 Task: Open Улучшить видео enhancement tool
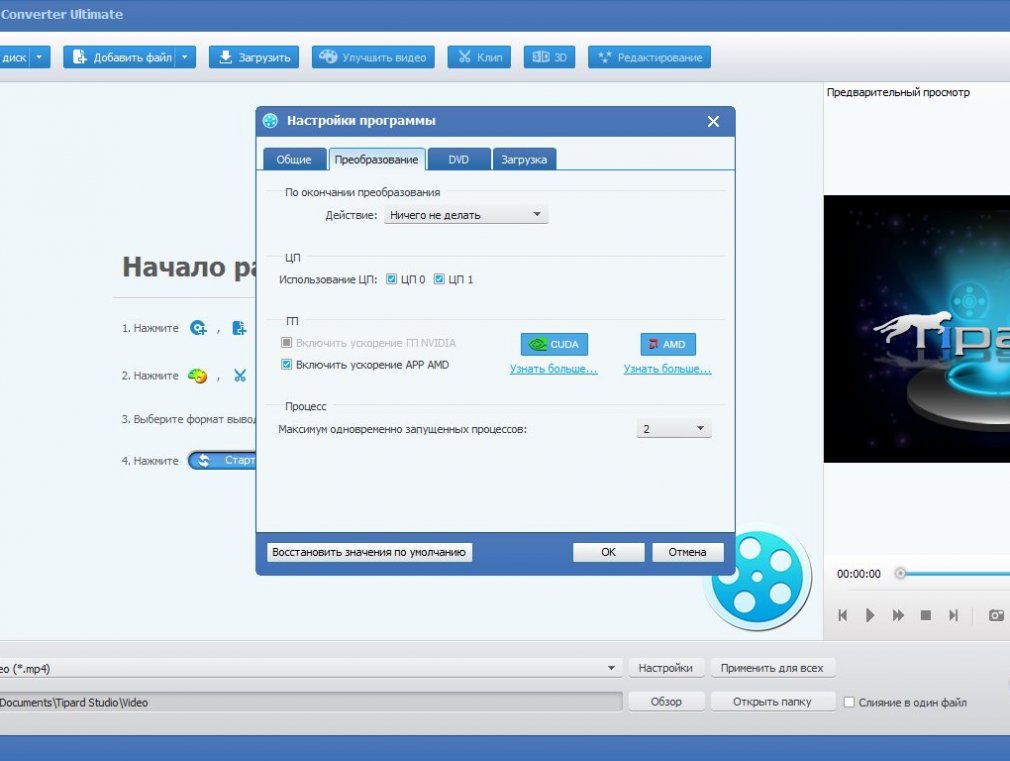[373, 57]
